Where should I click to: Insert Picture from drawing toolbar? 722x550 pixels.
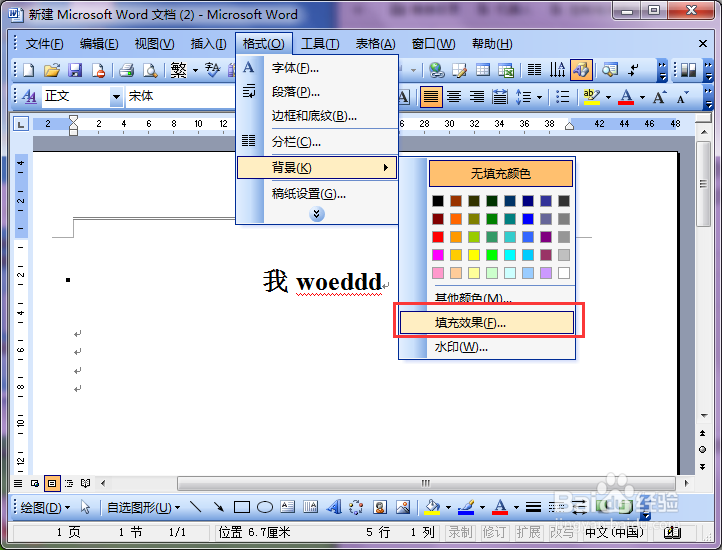click(403, 507)
